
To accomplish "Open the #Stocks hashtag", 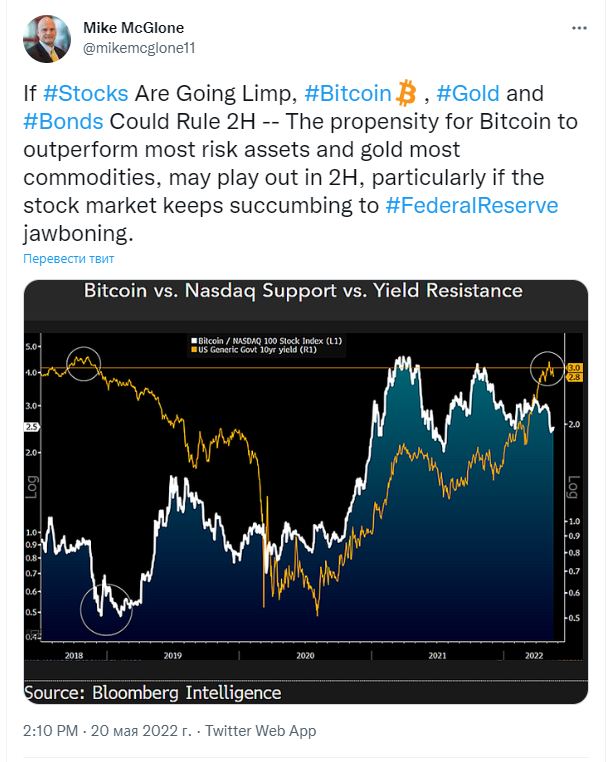I will (x=86, y=93).
